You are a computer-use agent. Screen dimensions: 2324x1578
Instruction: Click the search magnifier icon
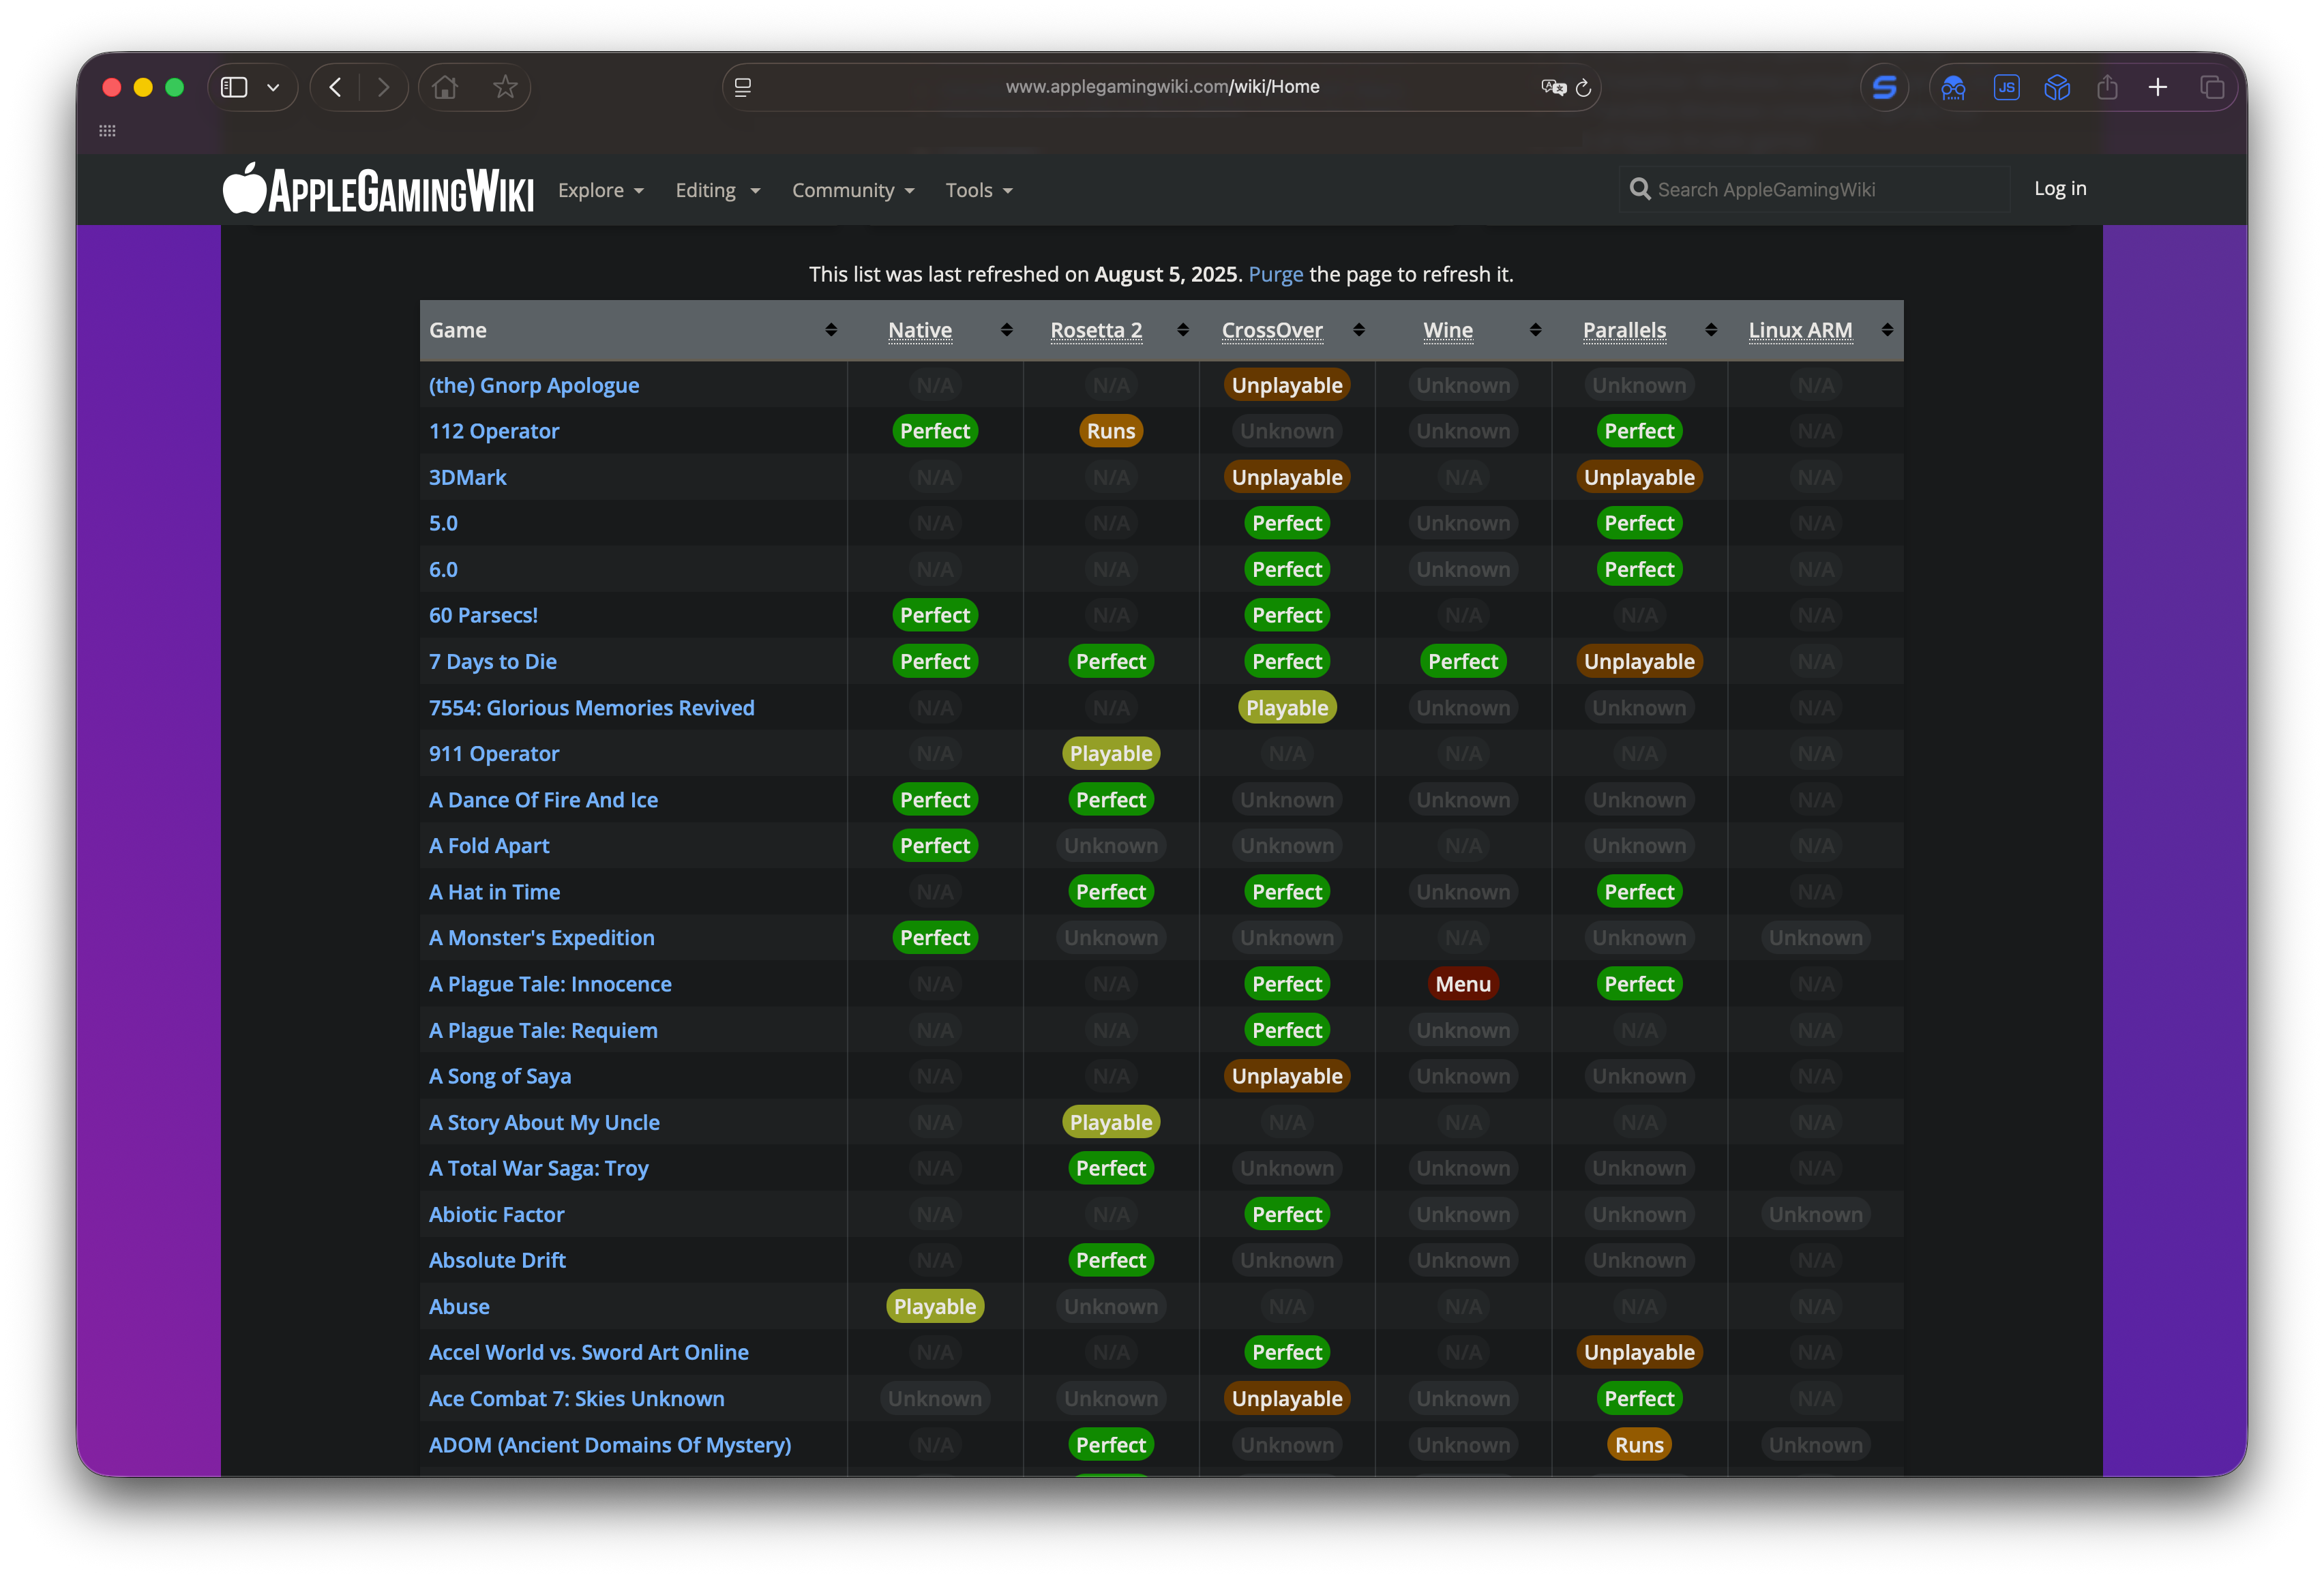1640,189
